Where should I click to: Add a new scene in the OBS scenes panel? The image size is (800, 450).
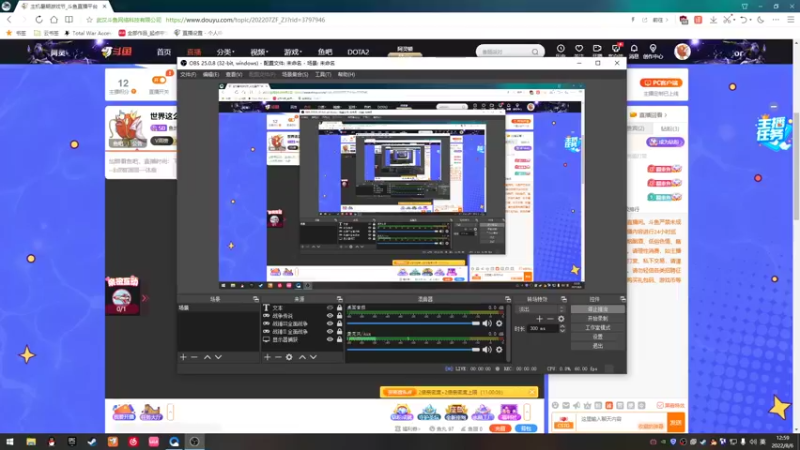click(183, 357)
